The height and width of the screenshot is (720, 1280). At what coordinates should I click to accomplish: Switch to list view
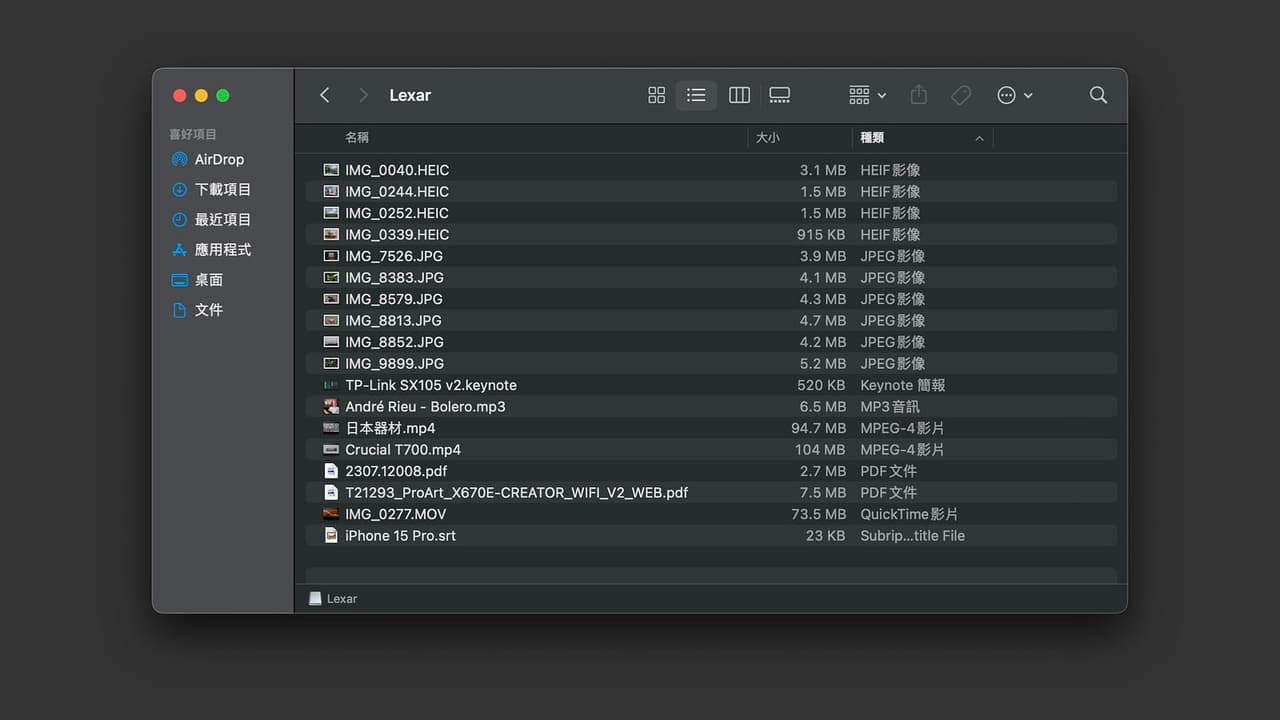click(x=697, y=95)
